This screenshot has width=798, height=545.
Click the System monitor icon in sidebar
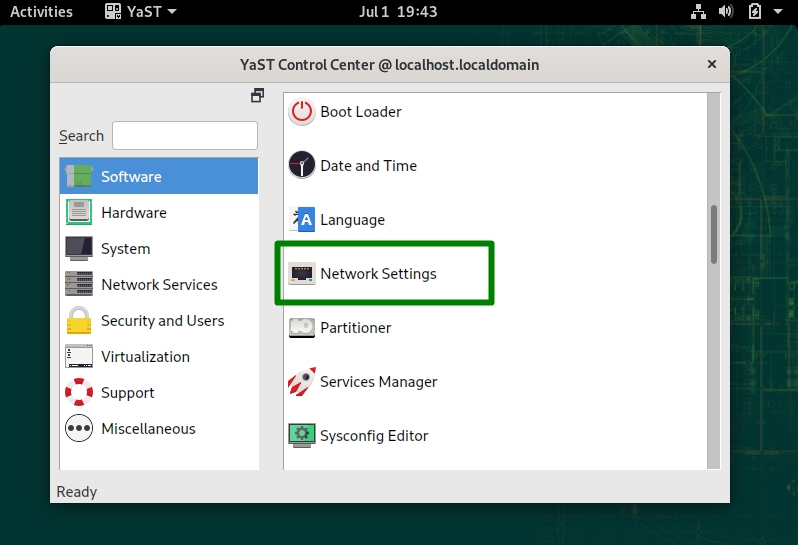[x=79, y=248]
